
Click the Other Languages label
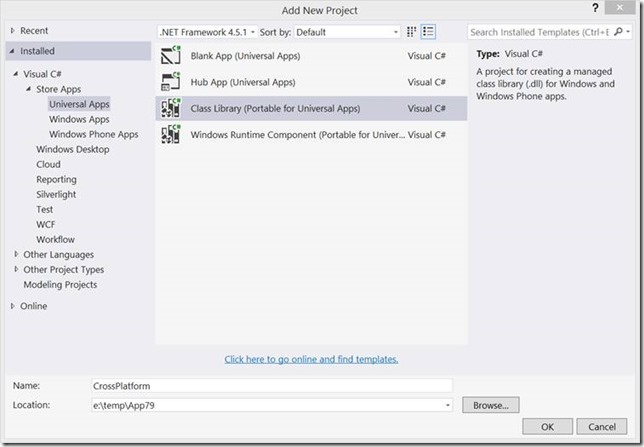click(58, 255)
